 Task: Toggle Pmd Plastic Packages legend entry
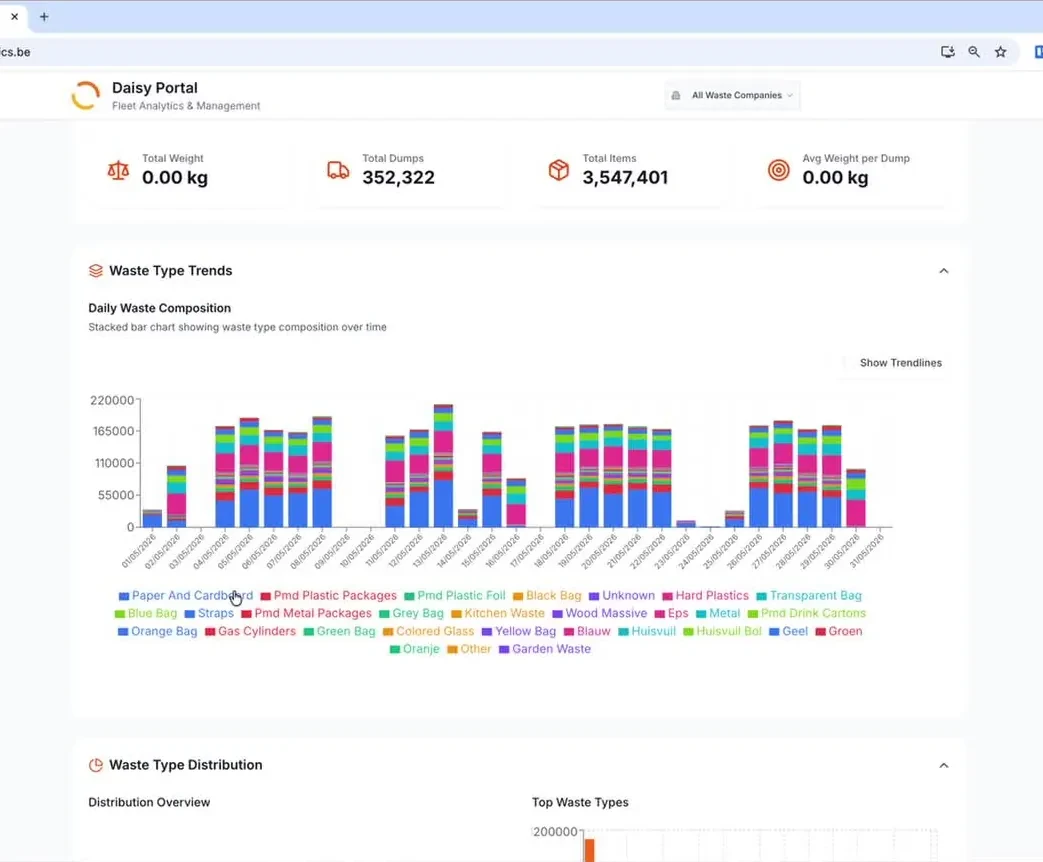[x=329, y=595]
